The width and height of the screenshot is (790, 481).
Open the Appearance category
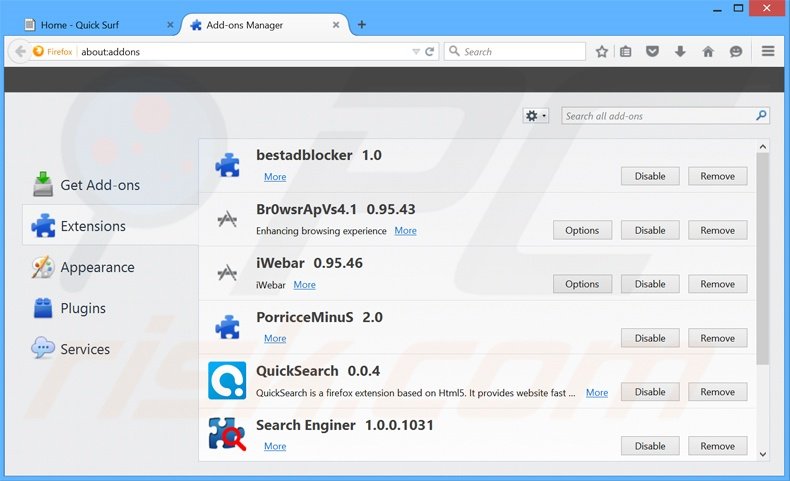97,267
